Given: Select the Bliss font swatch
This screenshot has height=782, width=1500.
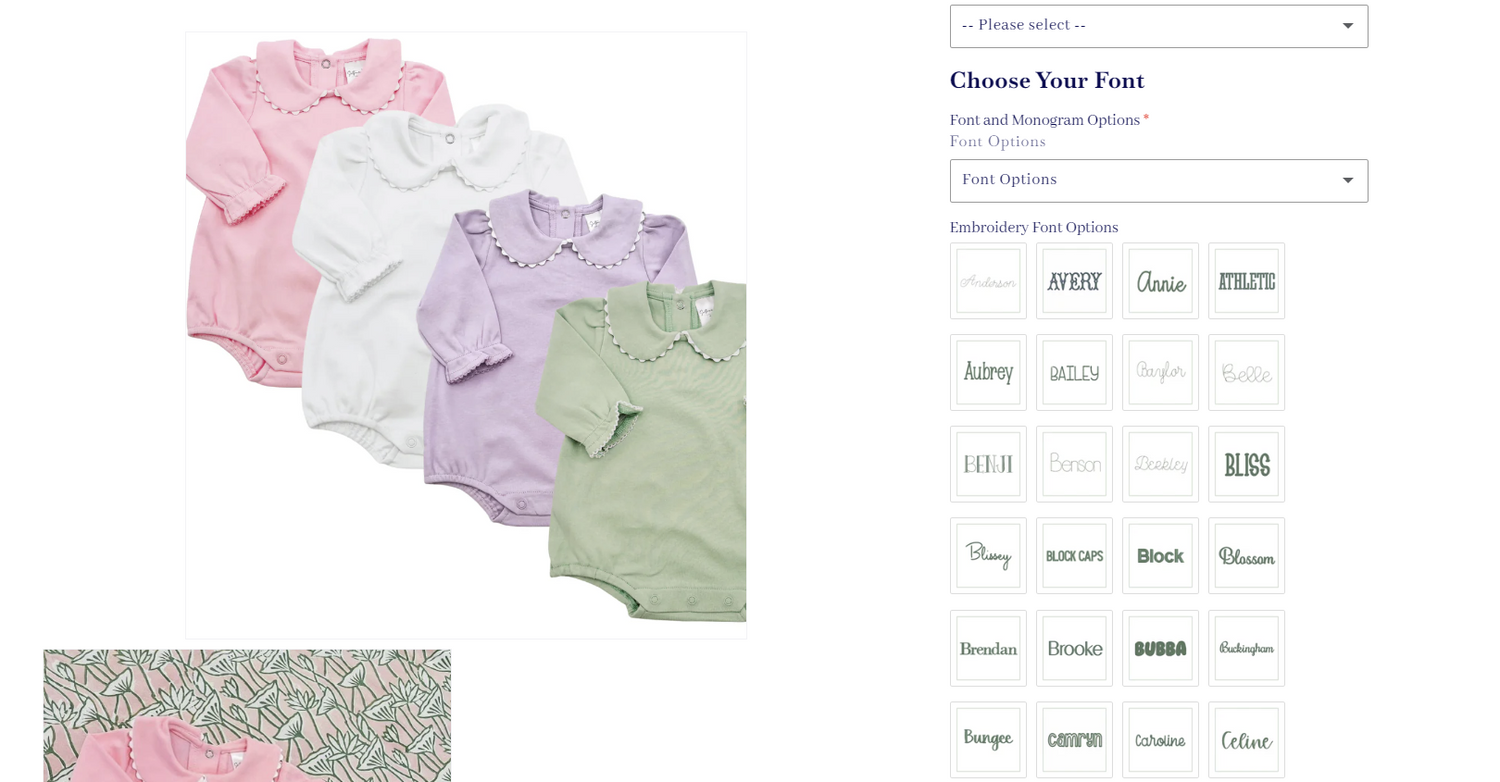Looking at the screenshot, I should 1246,464.
